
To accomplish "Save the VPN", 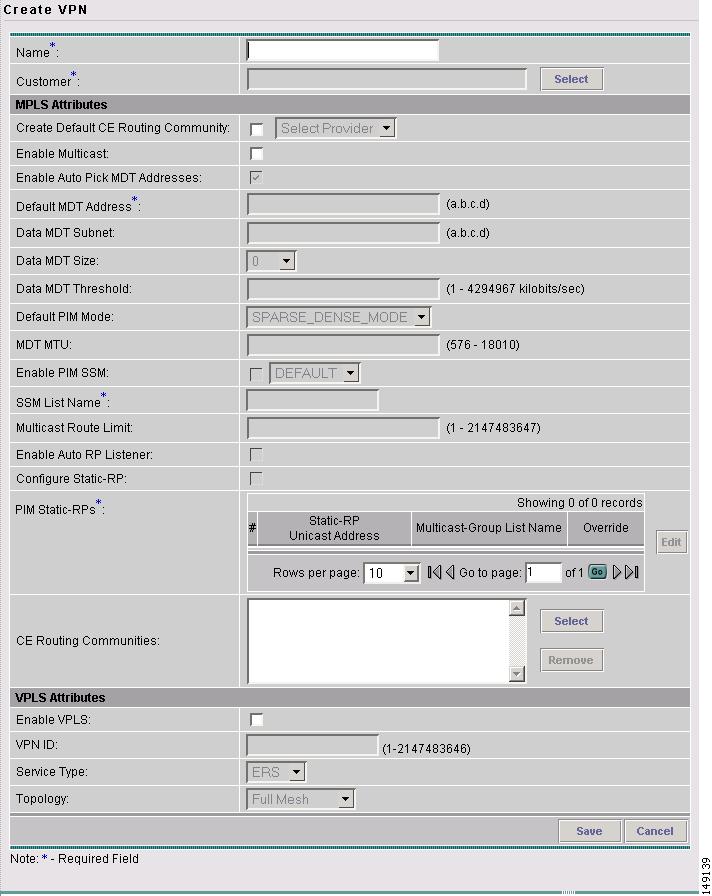I will tap(589, 831).
